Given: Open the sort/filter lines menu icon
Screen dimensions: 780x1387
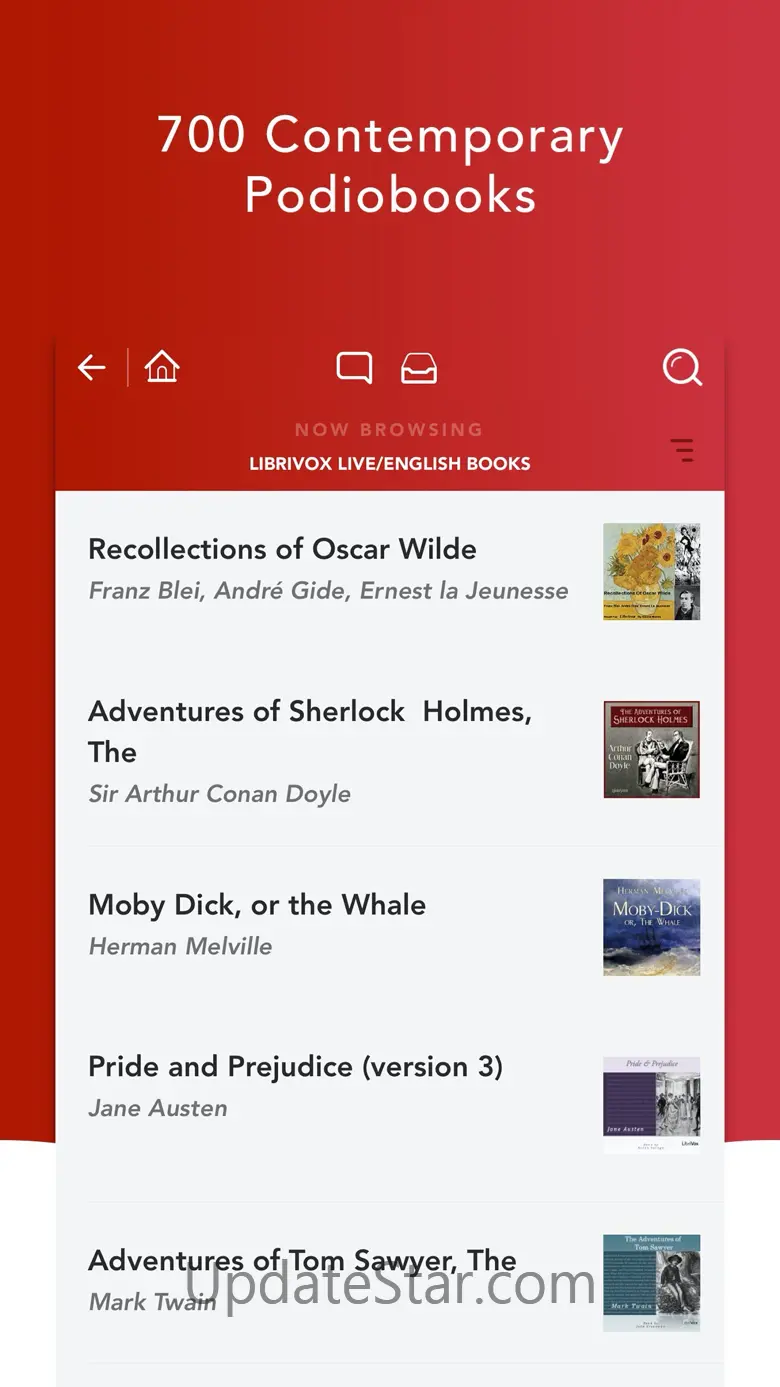Looking at the screenshot, I should pos(682,450).
